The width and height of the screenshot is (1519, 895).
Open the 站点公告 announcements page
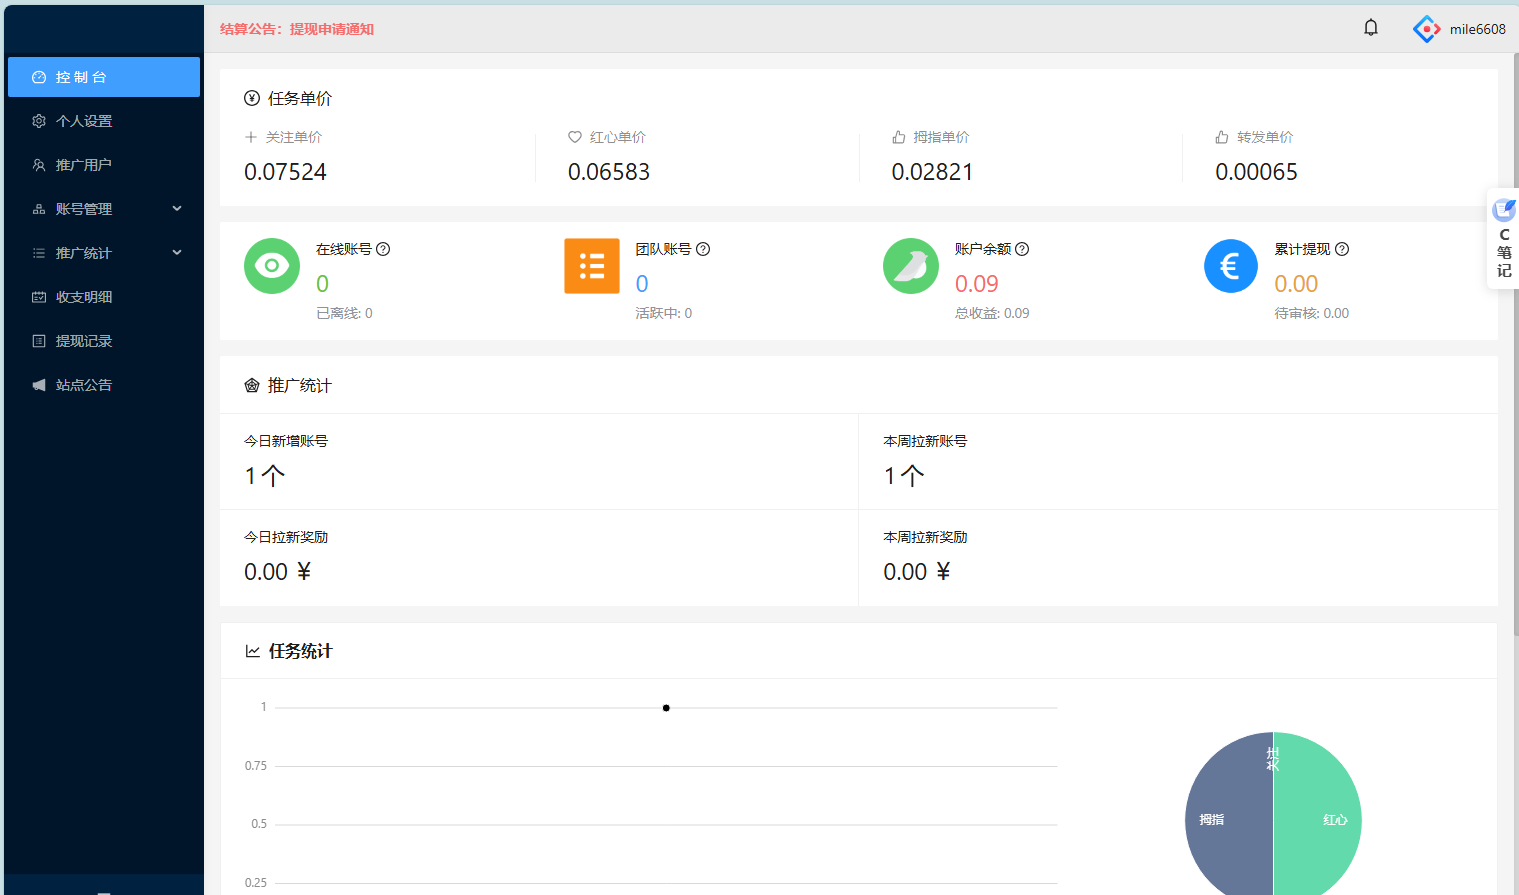tap(84, 385)
